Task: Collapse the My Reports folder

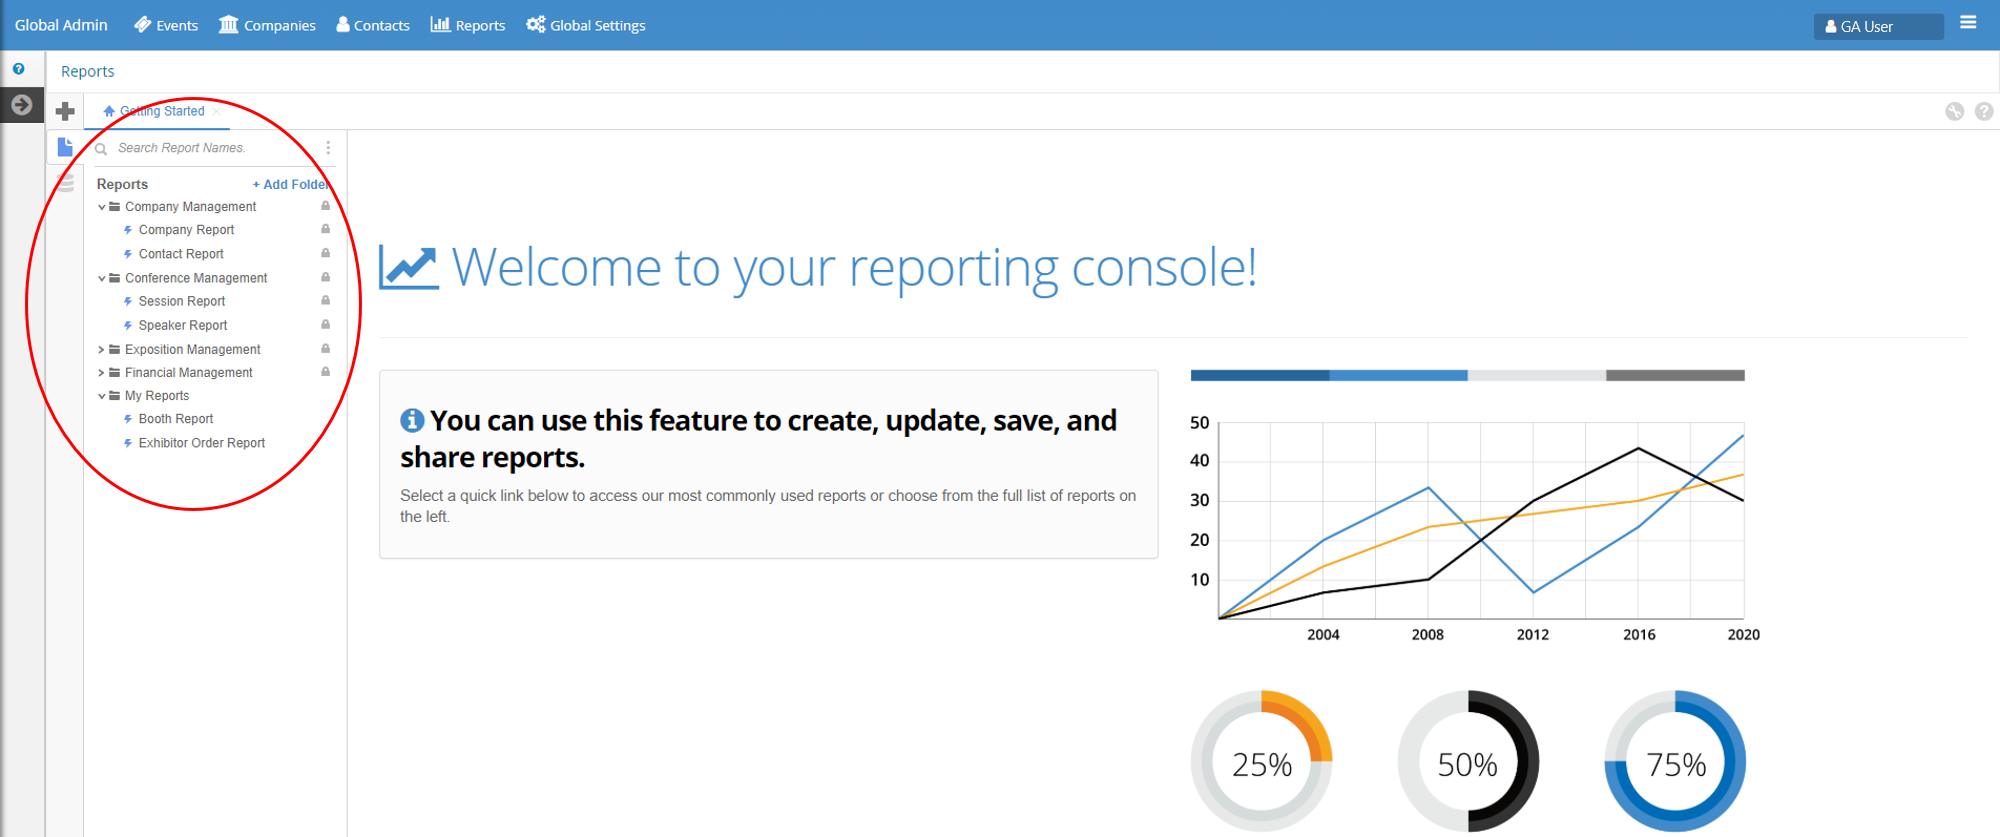Action: [x=102, y=396]
